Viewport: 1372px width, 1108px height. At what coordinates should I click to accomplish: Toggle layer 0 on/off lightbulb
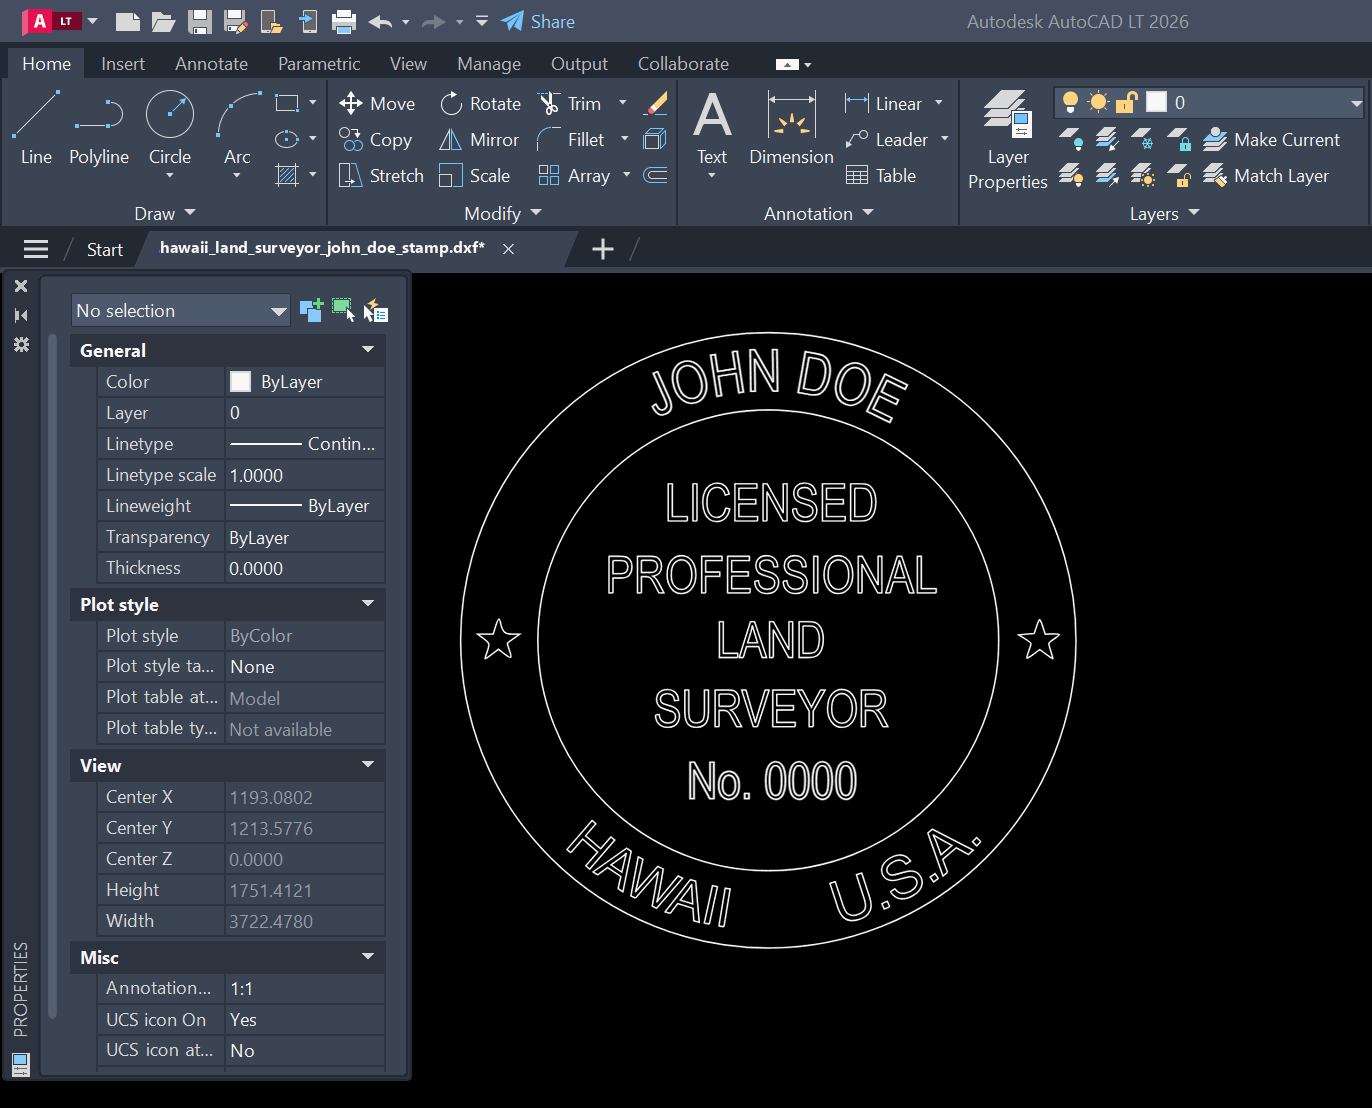(1070, 102)
